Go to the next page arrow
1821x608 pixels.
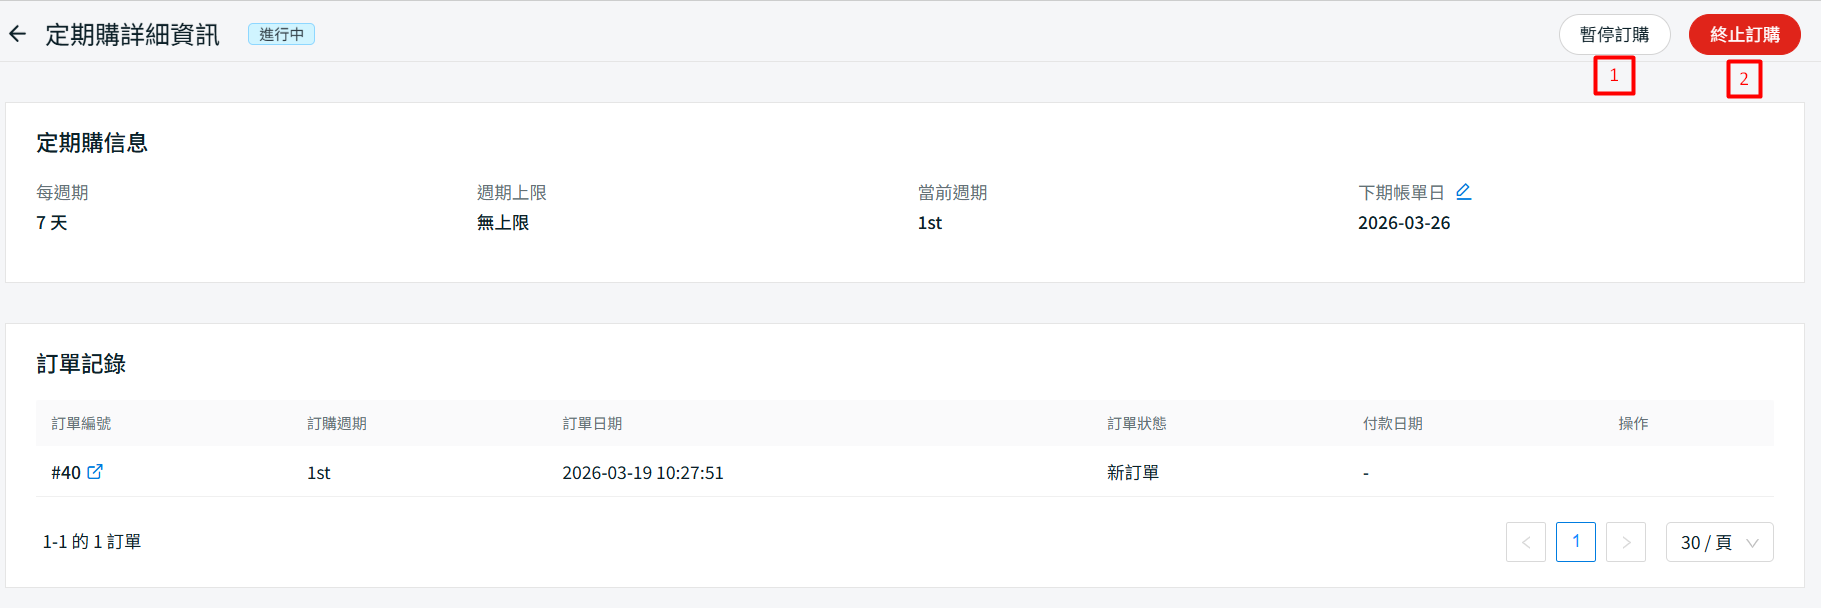[1625, 542]
